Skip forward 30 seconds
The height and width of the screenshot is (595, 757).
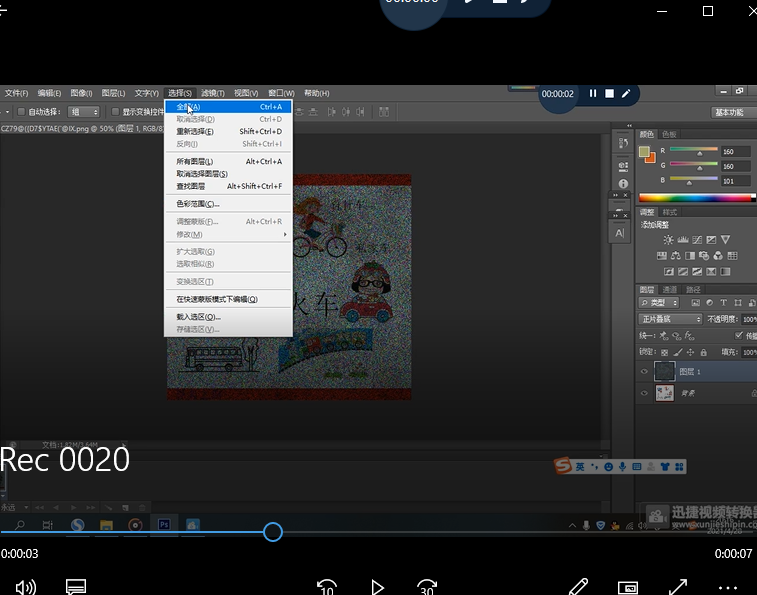coord(427,587)
